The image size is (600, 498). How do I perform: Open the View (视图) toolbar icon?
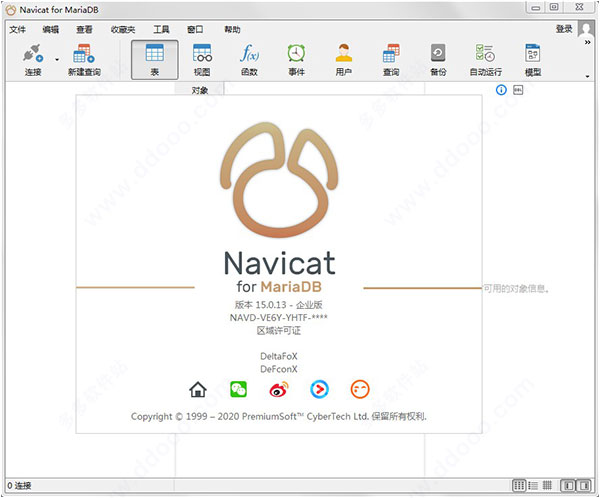tap(202, 60)
